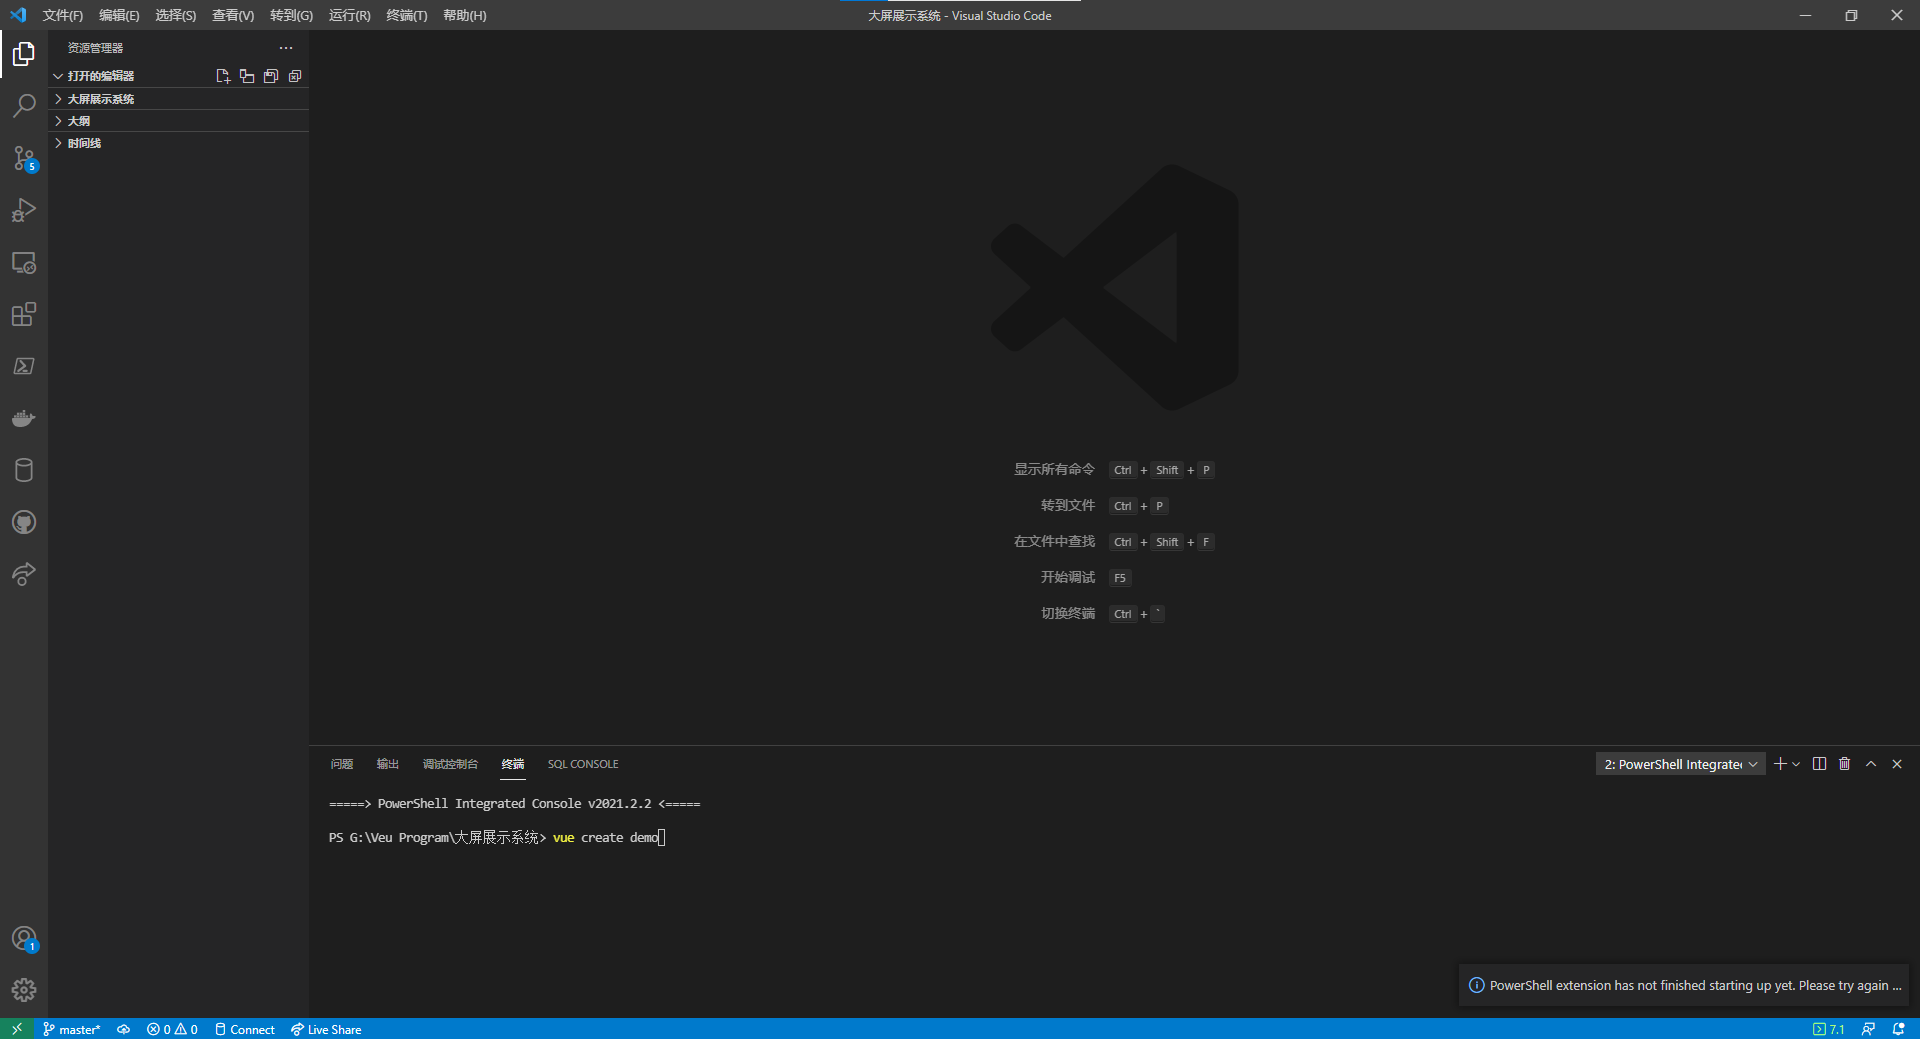Click terminal command line 'vue create demo'

(606, 838)
